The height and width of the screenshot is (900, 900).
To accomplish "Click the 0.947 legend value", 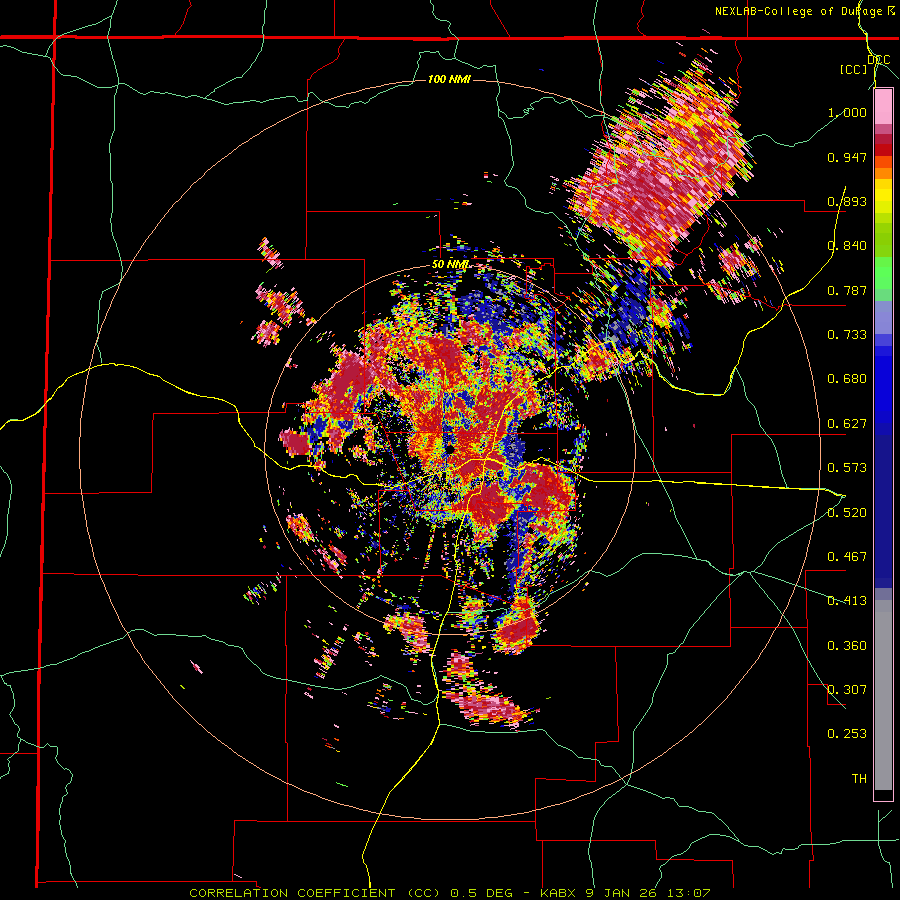I will 847,157.
